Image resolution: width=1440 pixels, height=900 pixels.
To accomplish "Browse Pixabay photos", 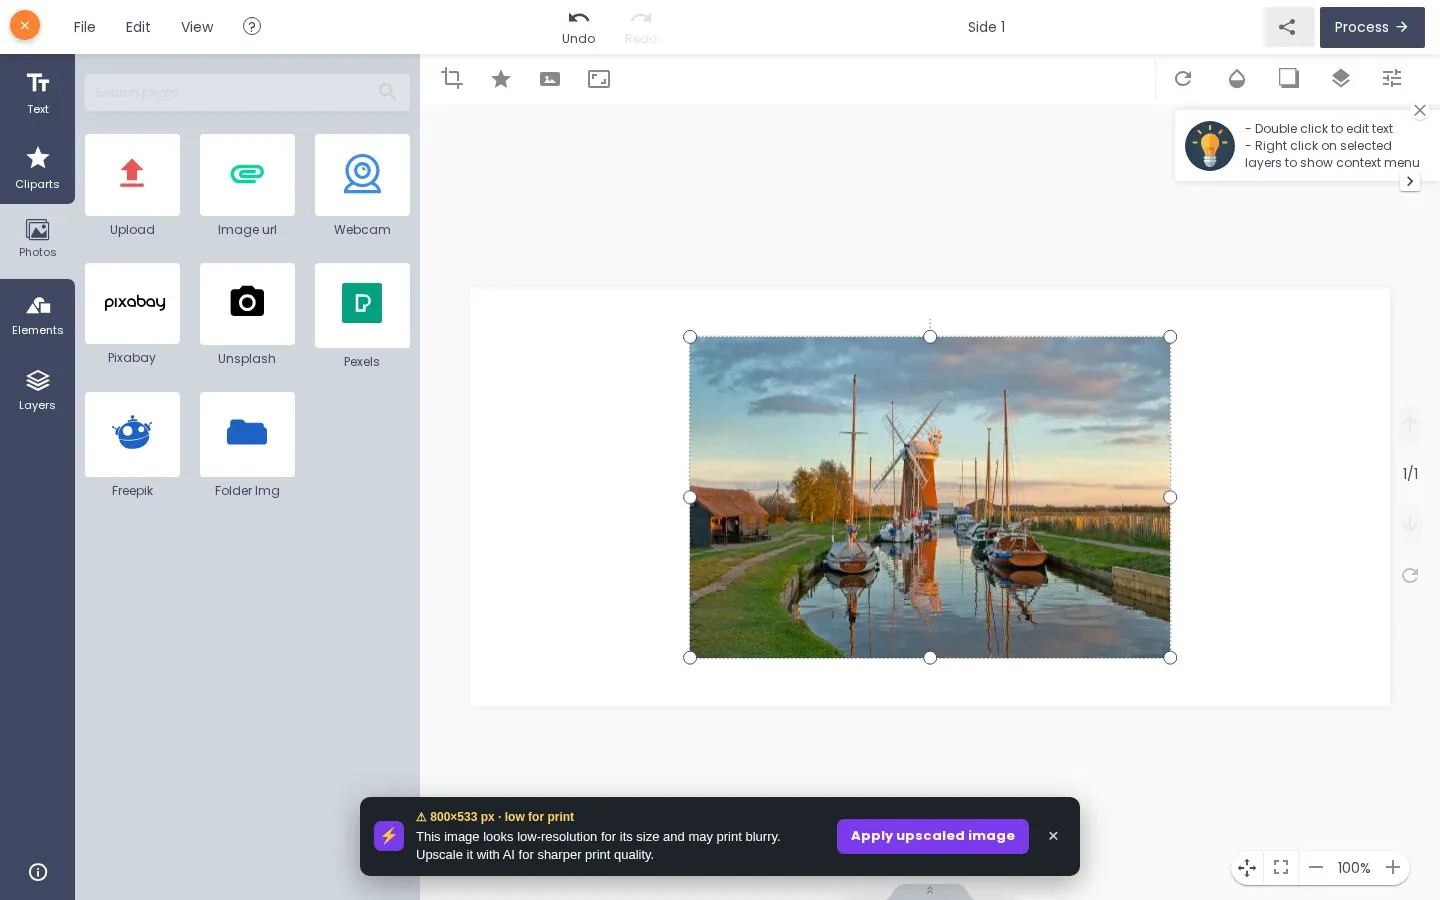I will pos(132,303).
